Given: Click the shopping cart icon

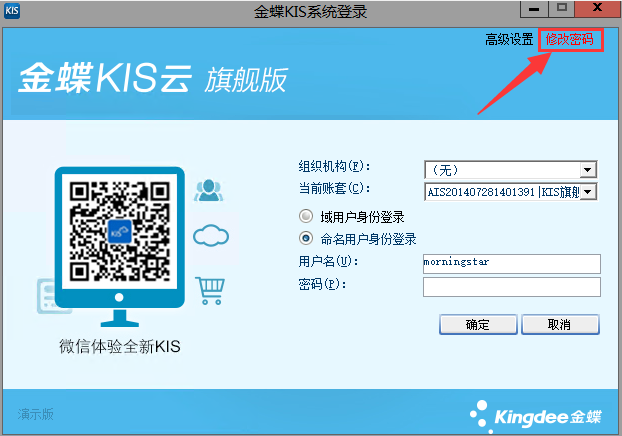Looking at the screenshot, I should point(210,291).
